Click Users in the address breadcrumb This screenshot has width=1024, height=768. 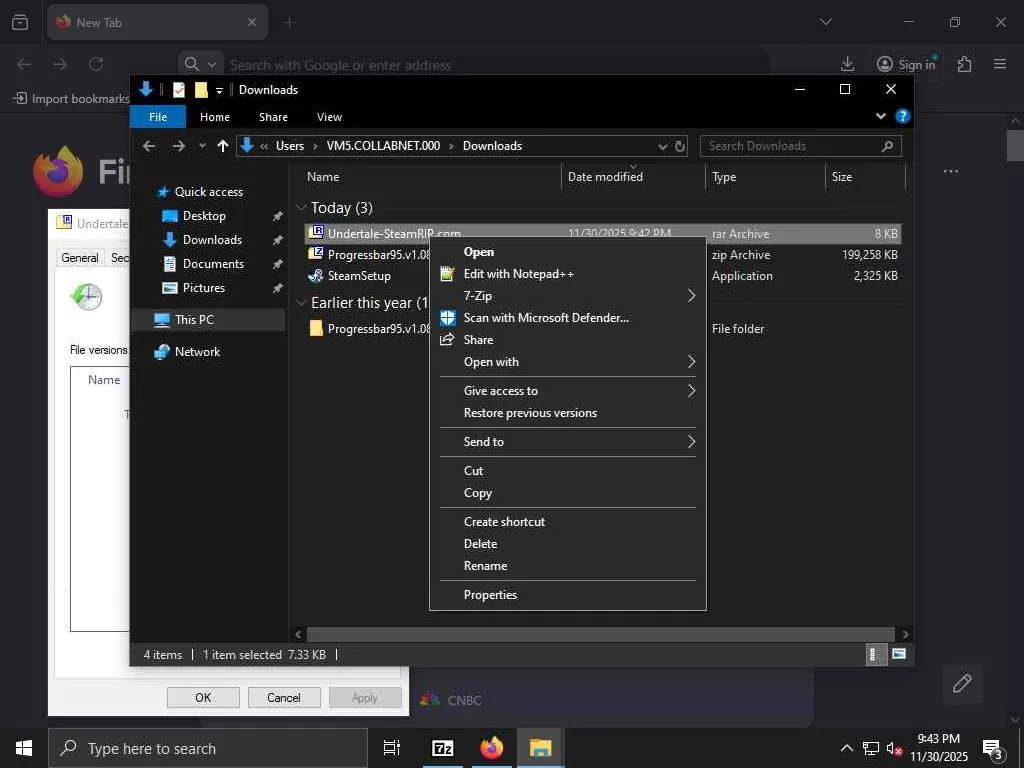pyautogui.click(x=290, y=146)
